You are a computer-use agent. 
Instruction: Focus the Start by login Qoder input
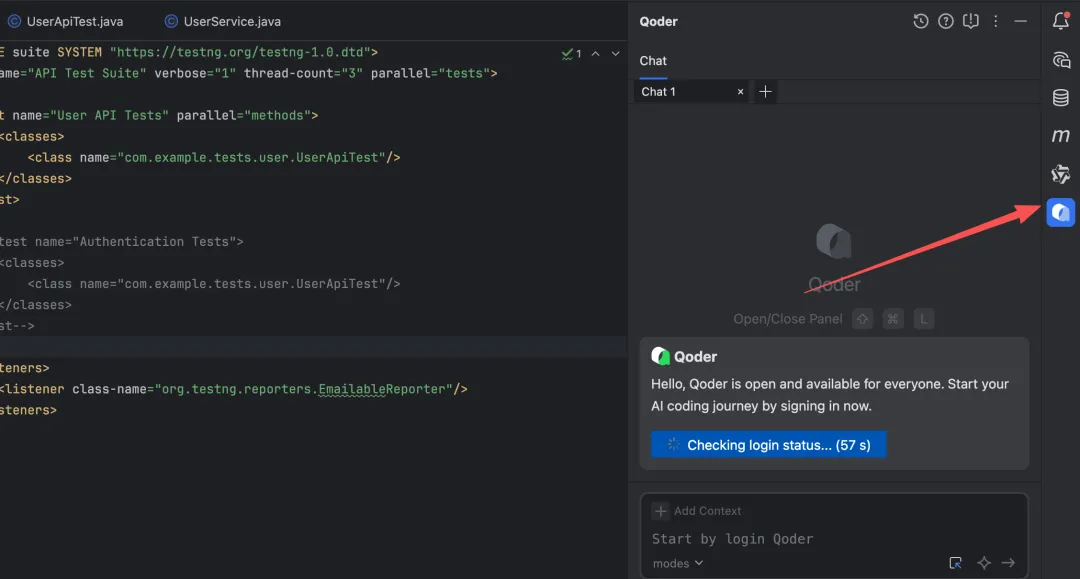click(x=833, y=539)
